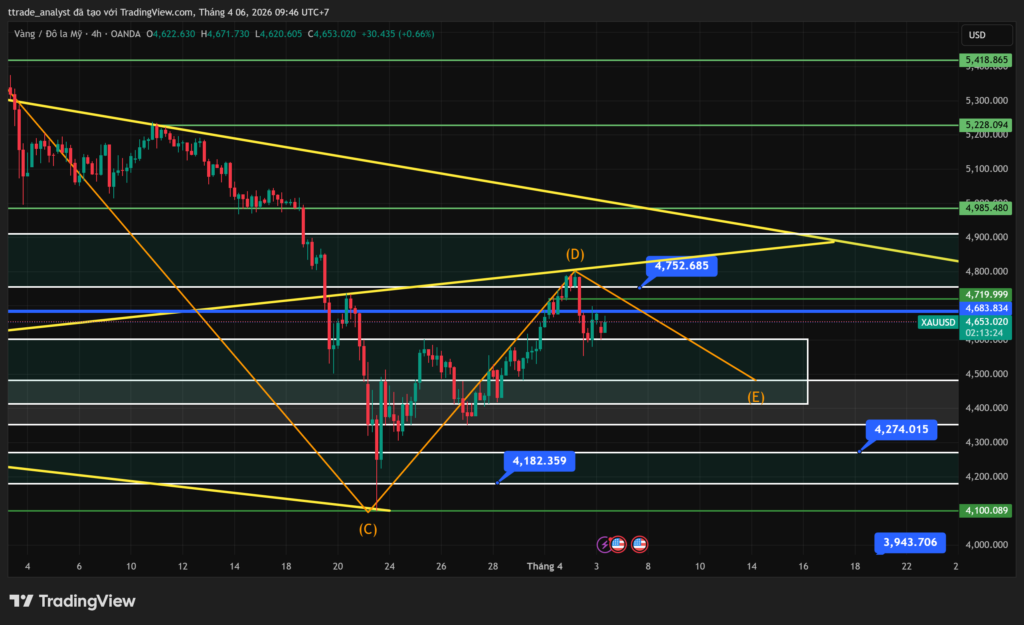1024x625 pixels.
Task: Select the (D) wave label
Action: [574, 253]
